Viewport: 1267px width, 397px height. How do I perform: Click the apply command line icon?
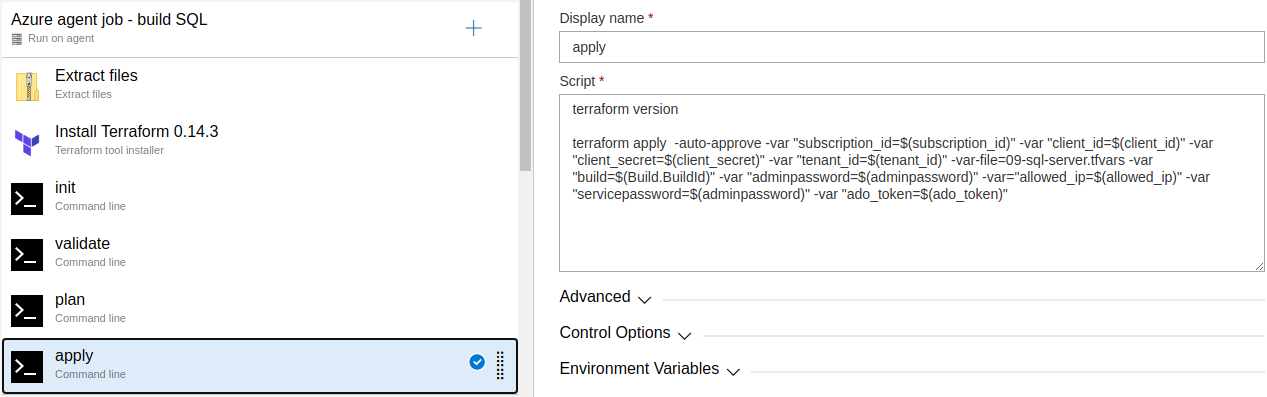coord(27,366)
